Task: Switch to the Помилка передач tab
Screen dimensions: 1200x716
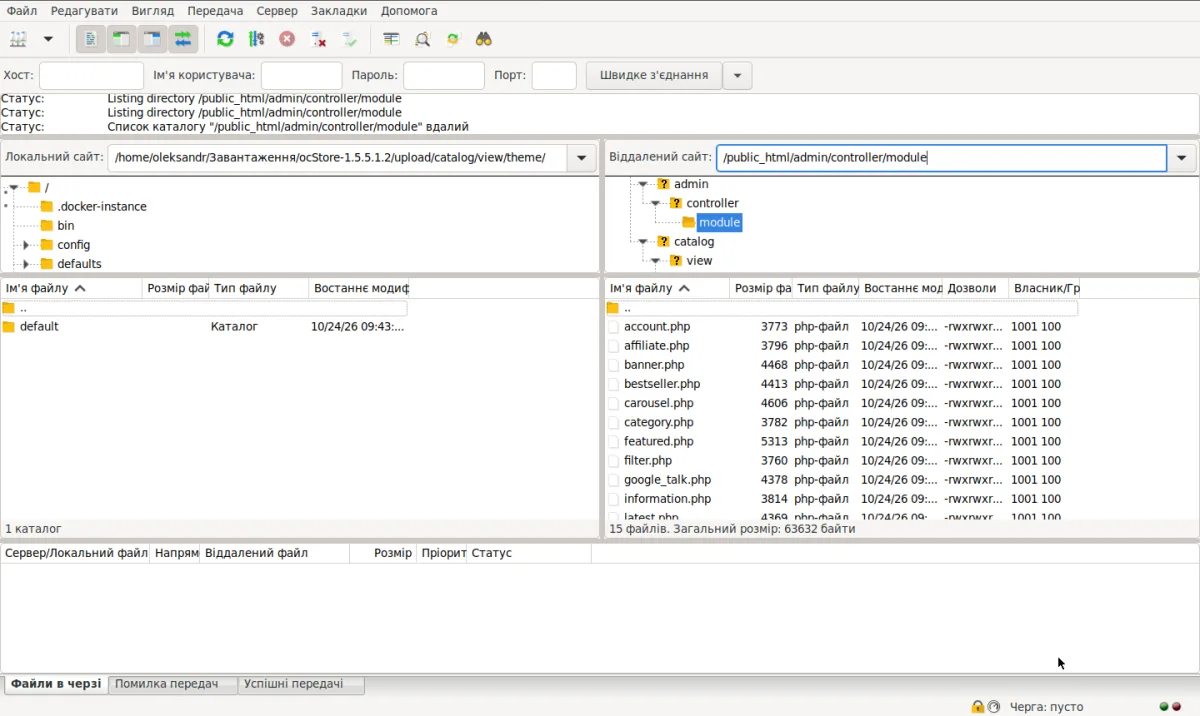Action: 172,684
